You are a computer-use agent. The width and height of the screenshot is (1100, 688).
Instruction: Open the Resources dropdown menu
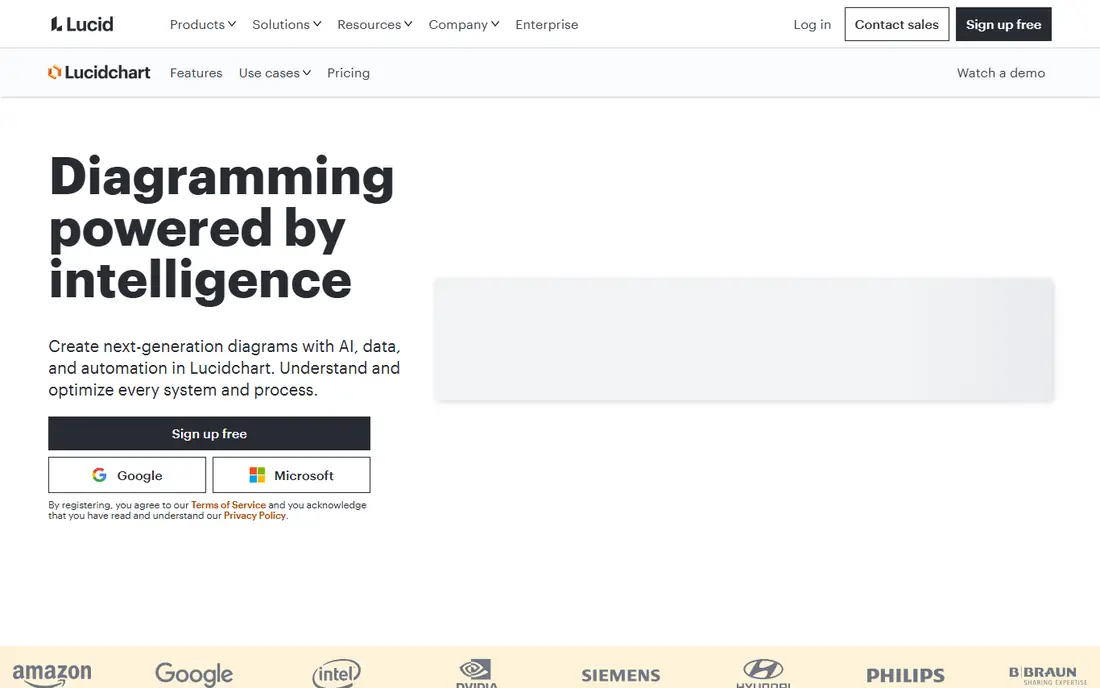(x=375, y=25)
